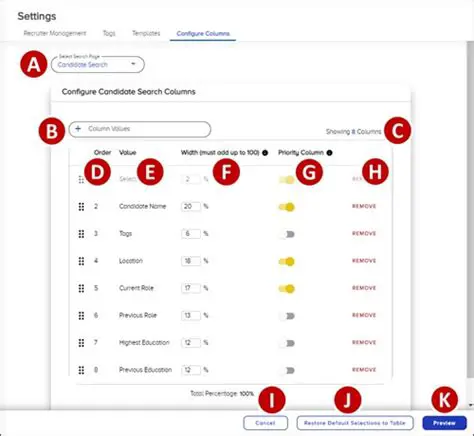
Task: Remove the Candidate Name column
Action: (364, 206)
